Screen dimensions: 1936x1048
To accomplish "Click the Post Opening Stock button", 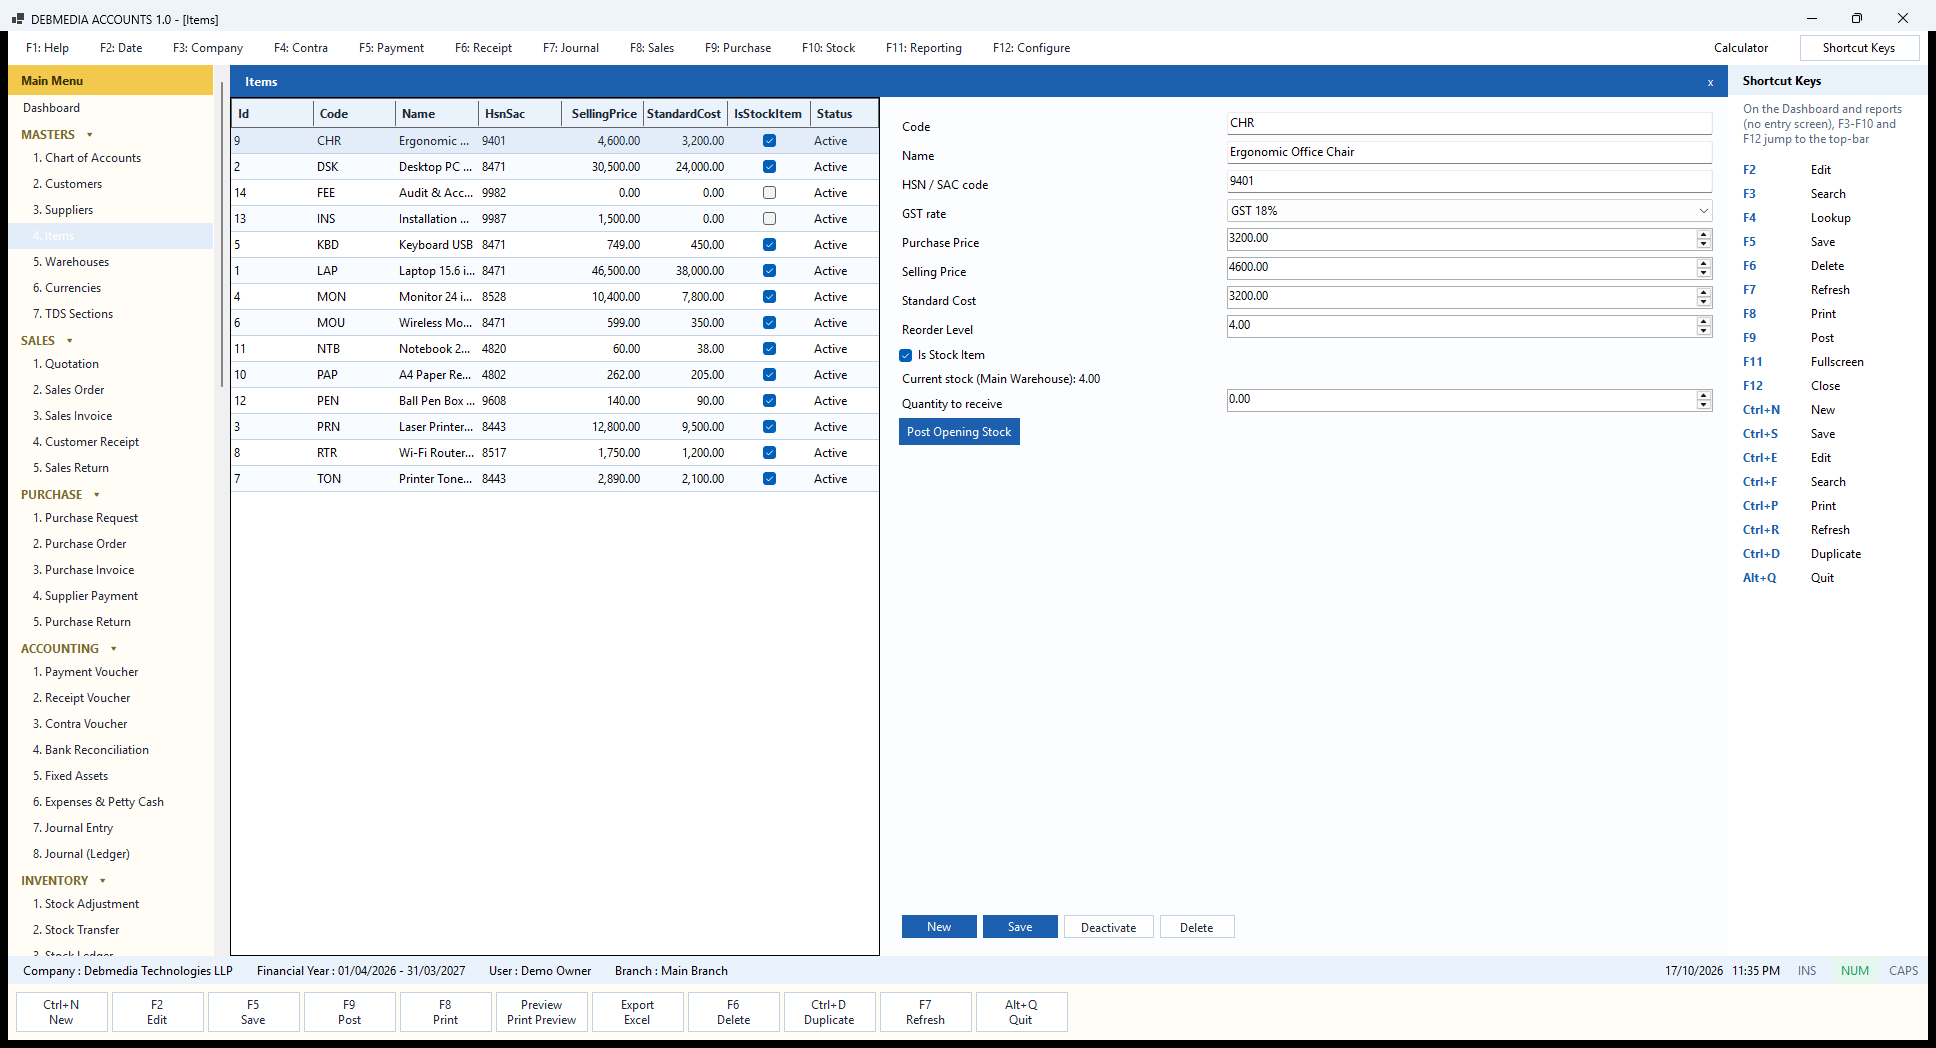I will point(959,432).
